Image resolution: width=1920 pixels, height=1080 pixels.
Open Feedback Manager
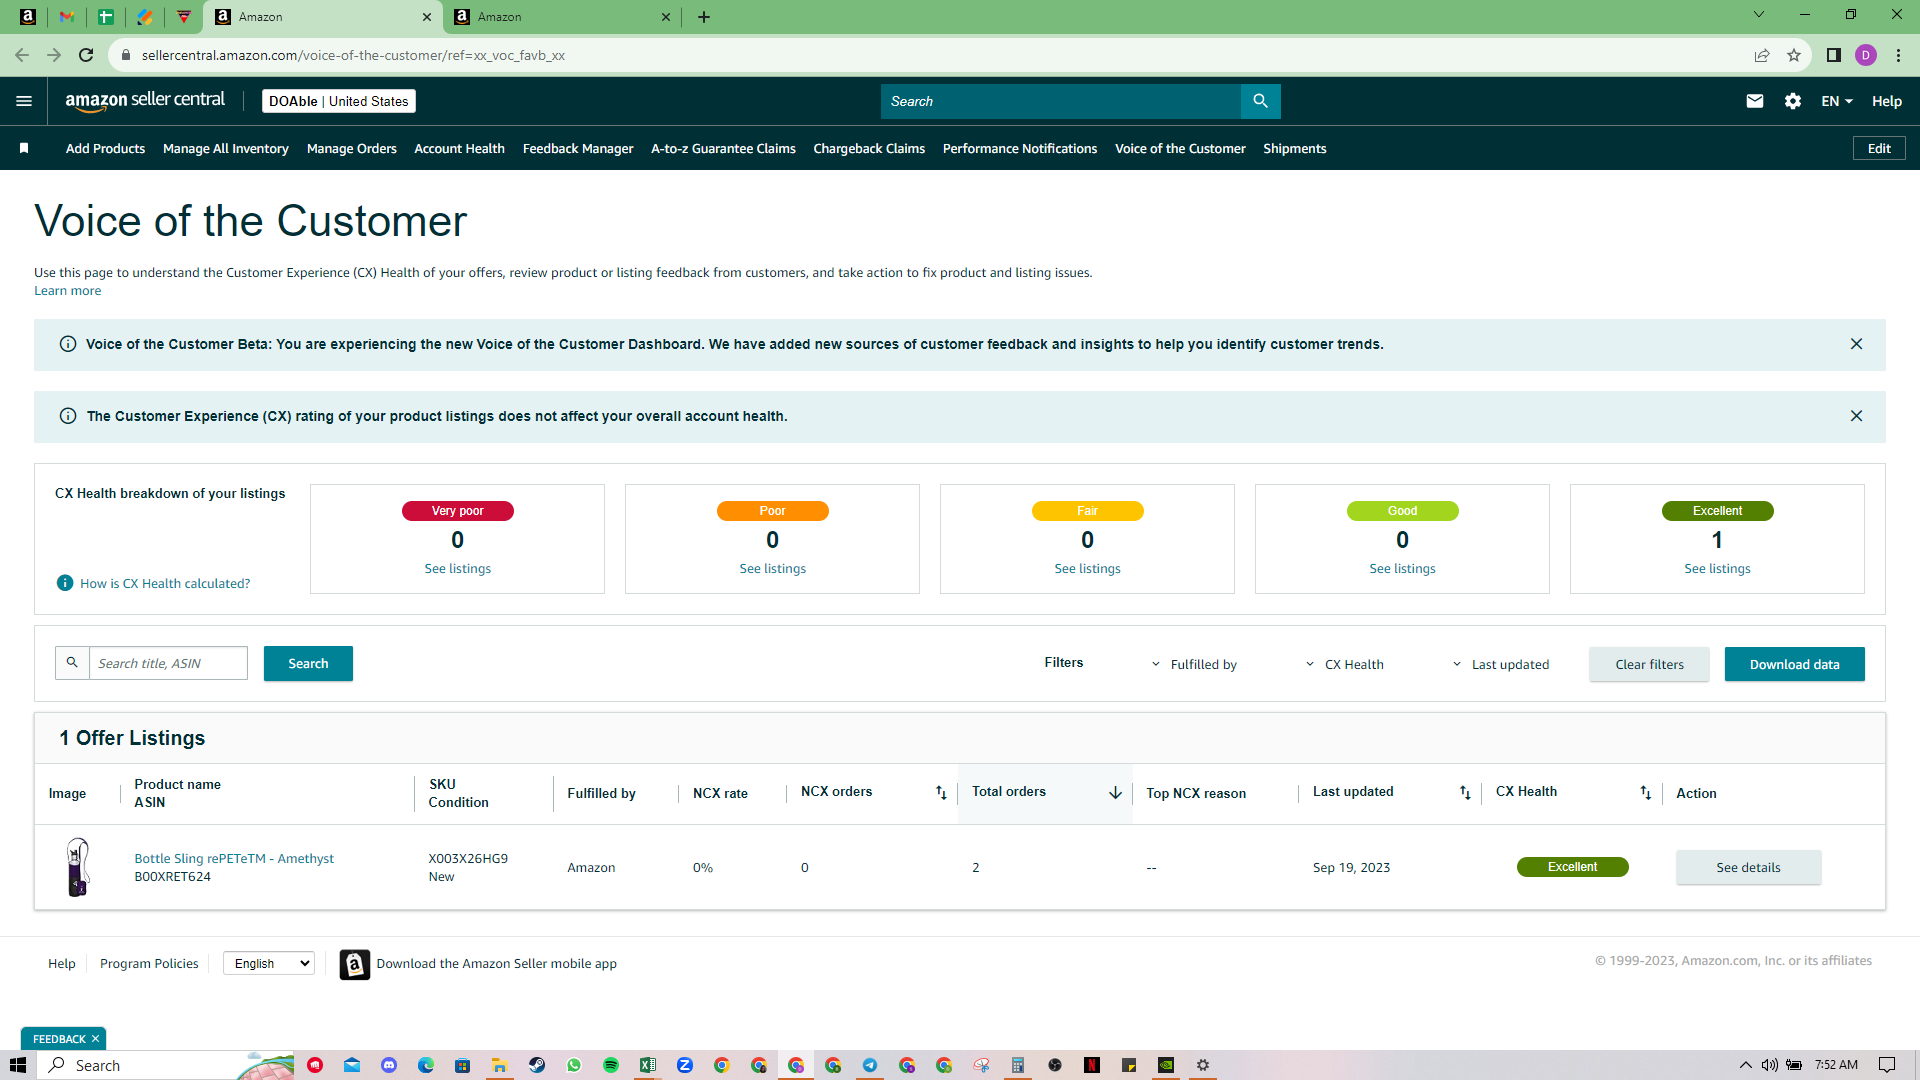(578, 148)
